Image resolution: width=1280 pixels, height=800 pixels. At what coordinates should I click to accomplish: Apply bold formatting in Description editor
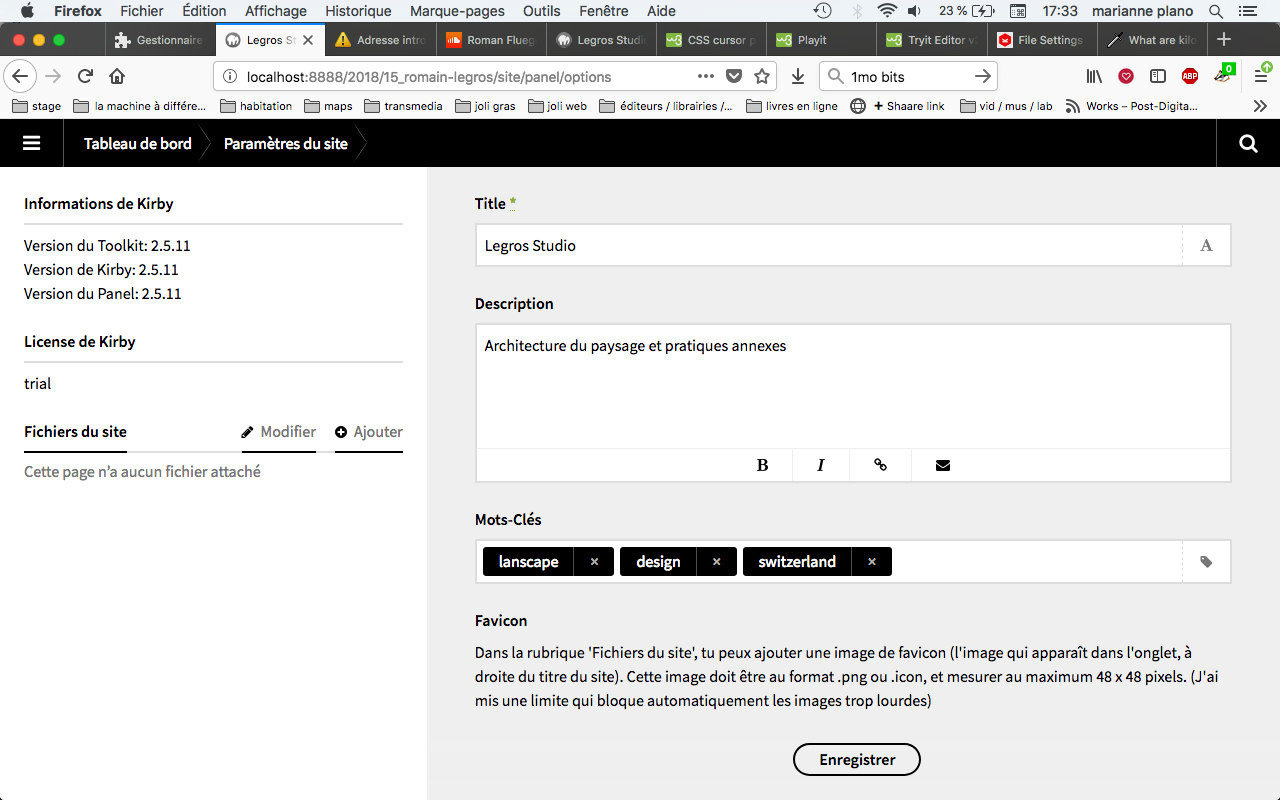tap(762, 465)
